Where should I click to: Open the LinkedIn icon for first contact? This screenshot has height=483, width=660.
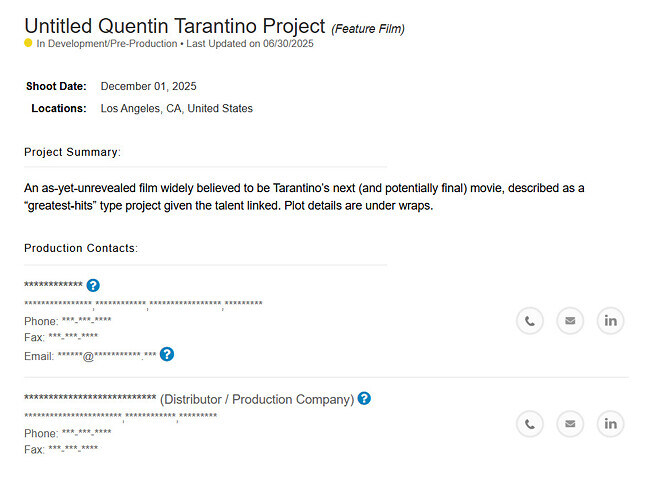point(610,321)
